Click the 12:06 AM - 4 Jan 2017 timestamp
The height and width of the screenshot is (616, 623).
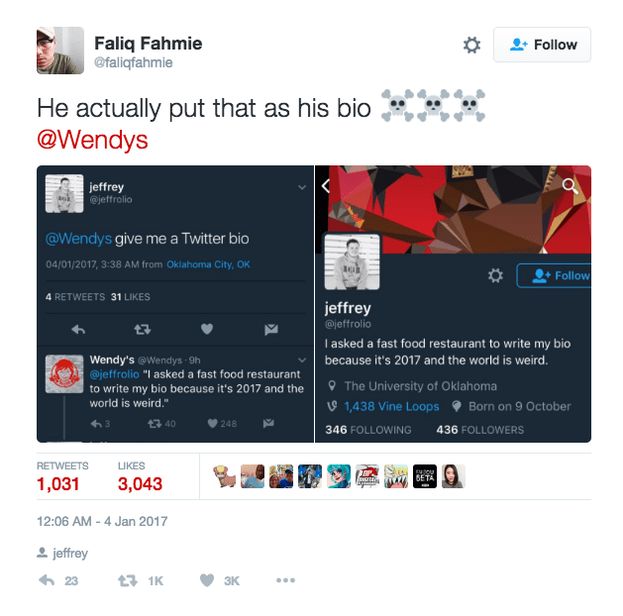point(102,521)
